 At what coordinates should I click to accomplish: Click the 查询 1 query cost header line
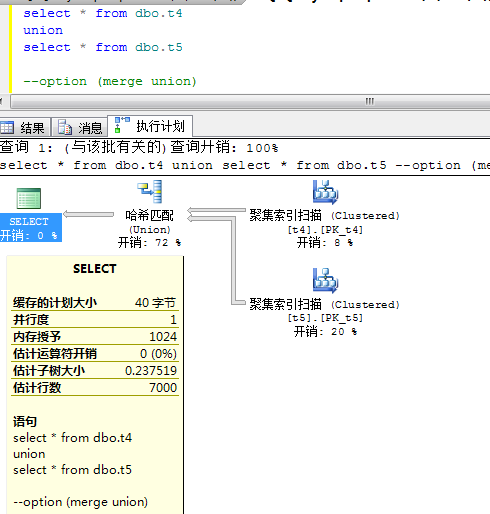[x=139, y=147]
